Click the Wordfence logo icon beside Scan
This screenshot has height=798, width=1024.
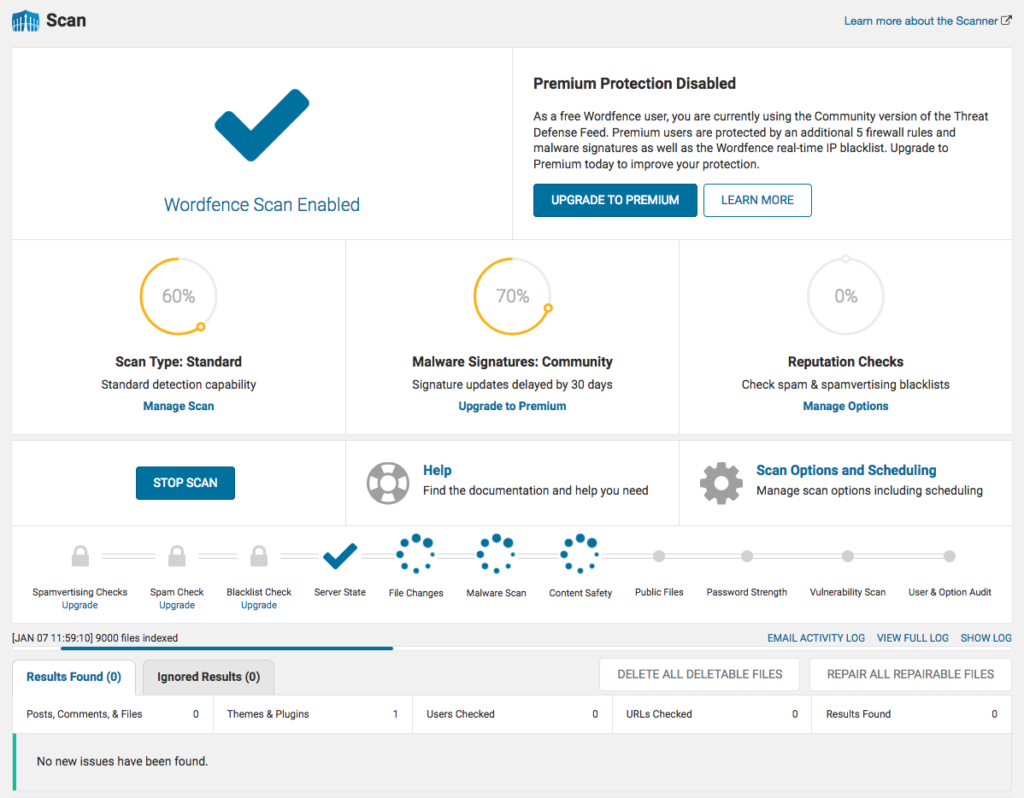25,21
